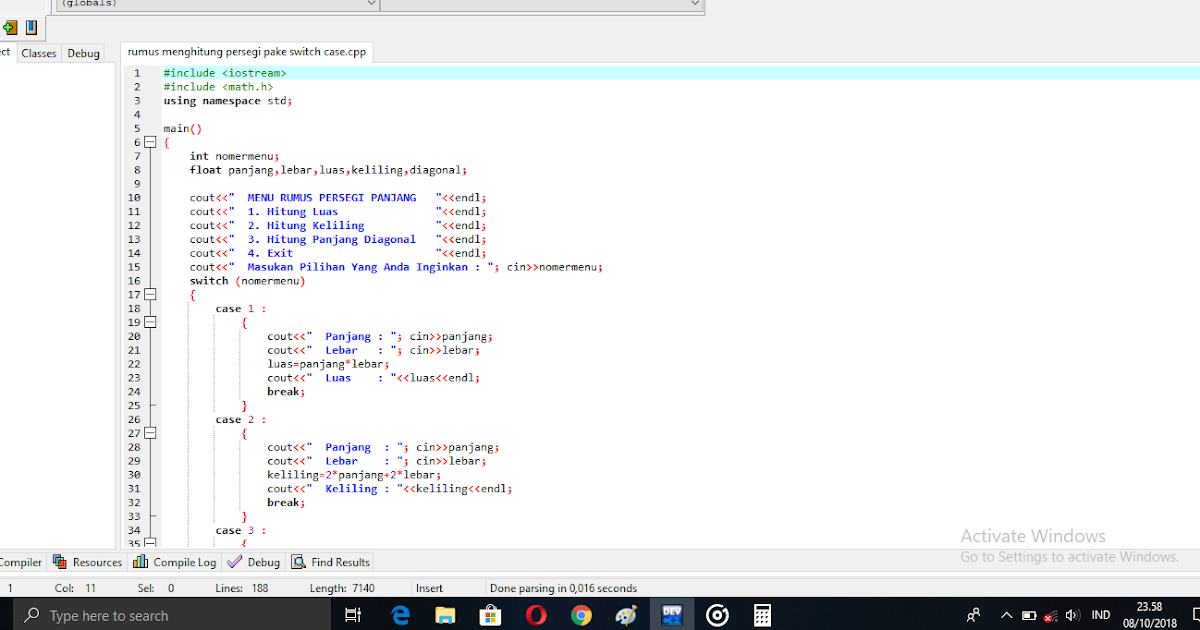Viewport: 1200px width, 630px height.
Task: Click the editor's vertical scrollbar
Action: pyautogui.click(x=1196, y=300)
